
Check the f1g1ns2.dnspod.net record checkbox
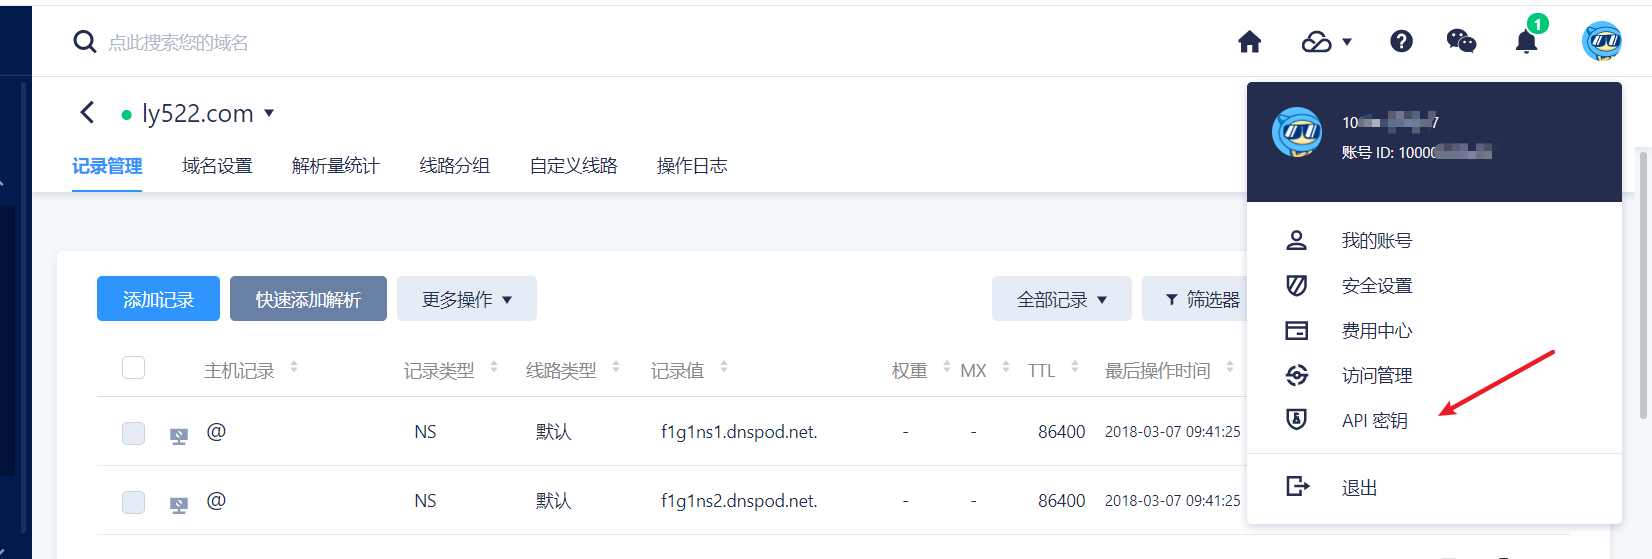click(x=133, y=502)
